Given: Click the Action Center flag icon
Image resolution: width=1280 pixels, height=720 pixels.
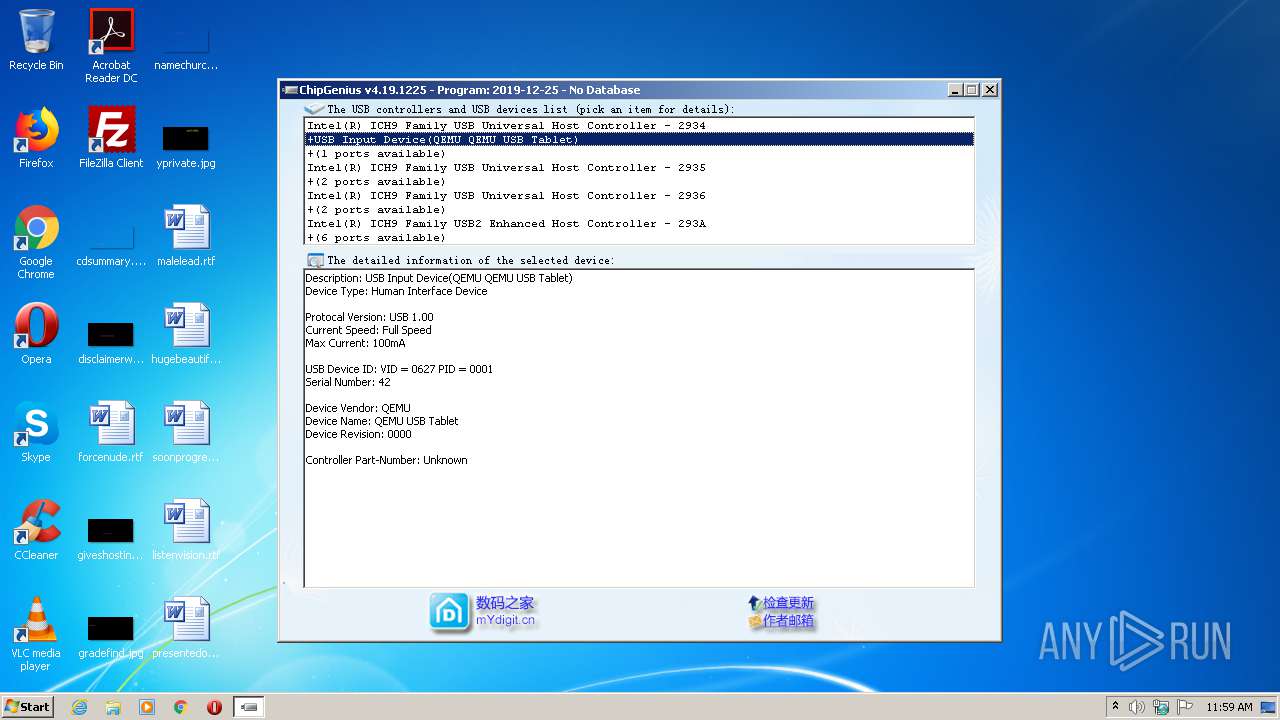Looking at the screenshot, I should 1185,707.
